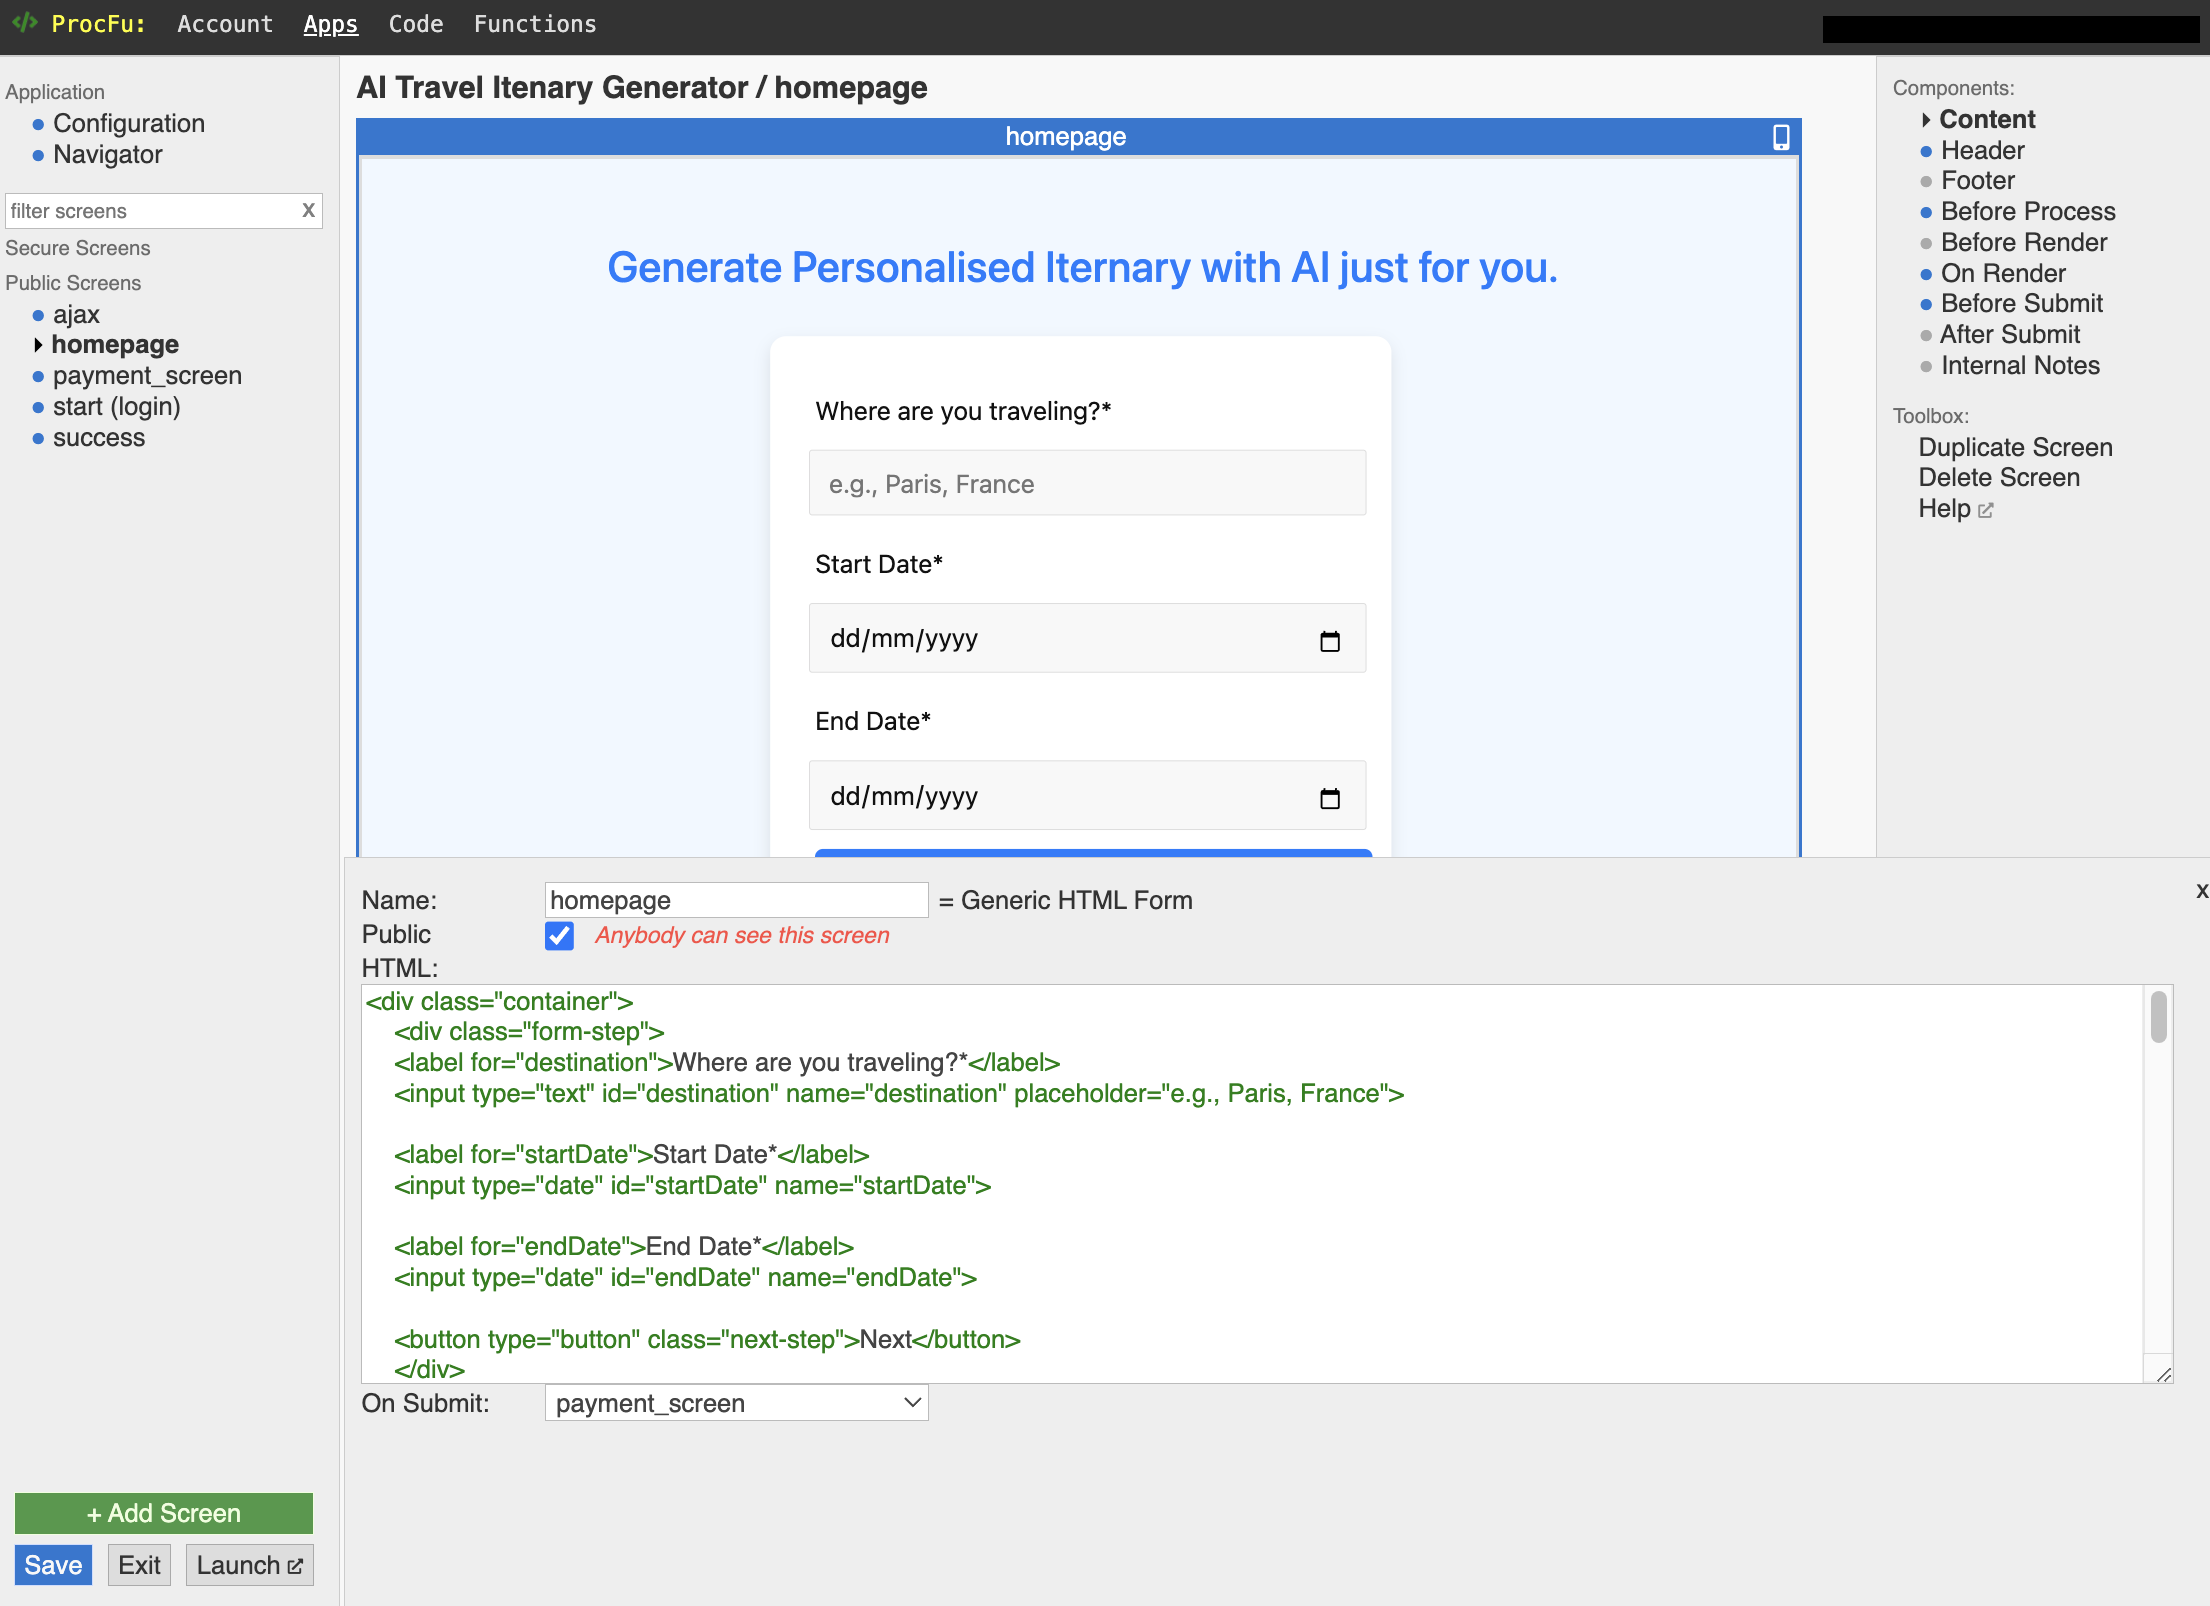Open the Functions menu

click(x=535, y=24)
